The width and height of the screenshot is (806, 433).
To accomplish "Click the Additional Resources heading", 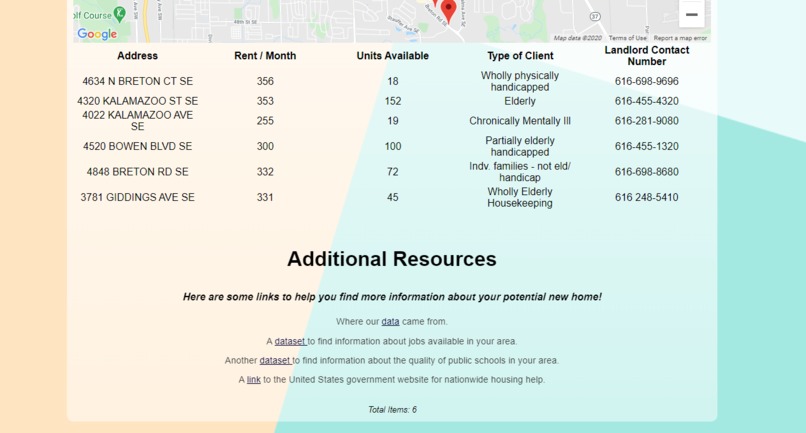I will [392, 259].
